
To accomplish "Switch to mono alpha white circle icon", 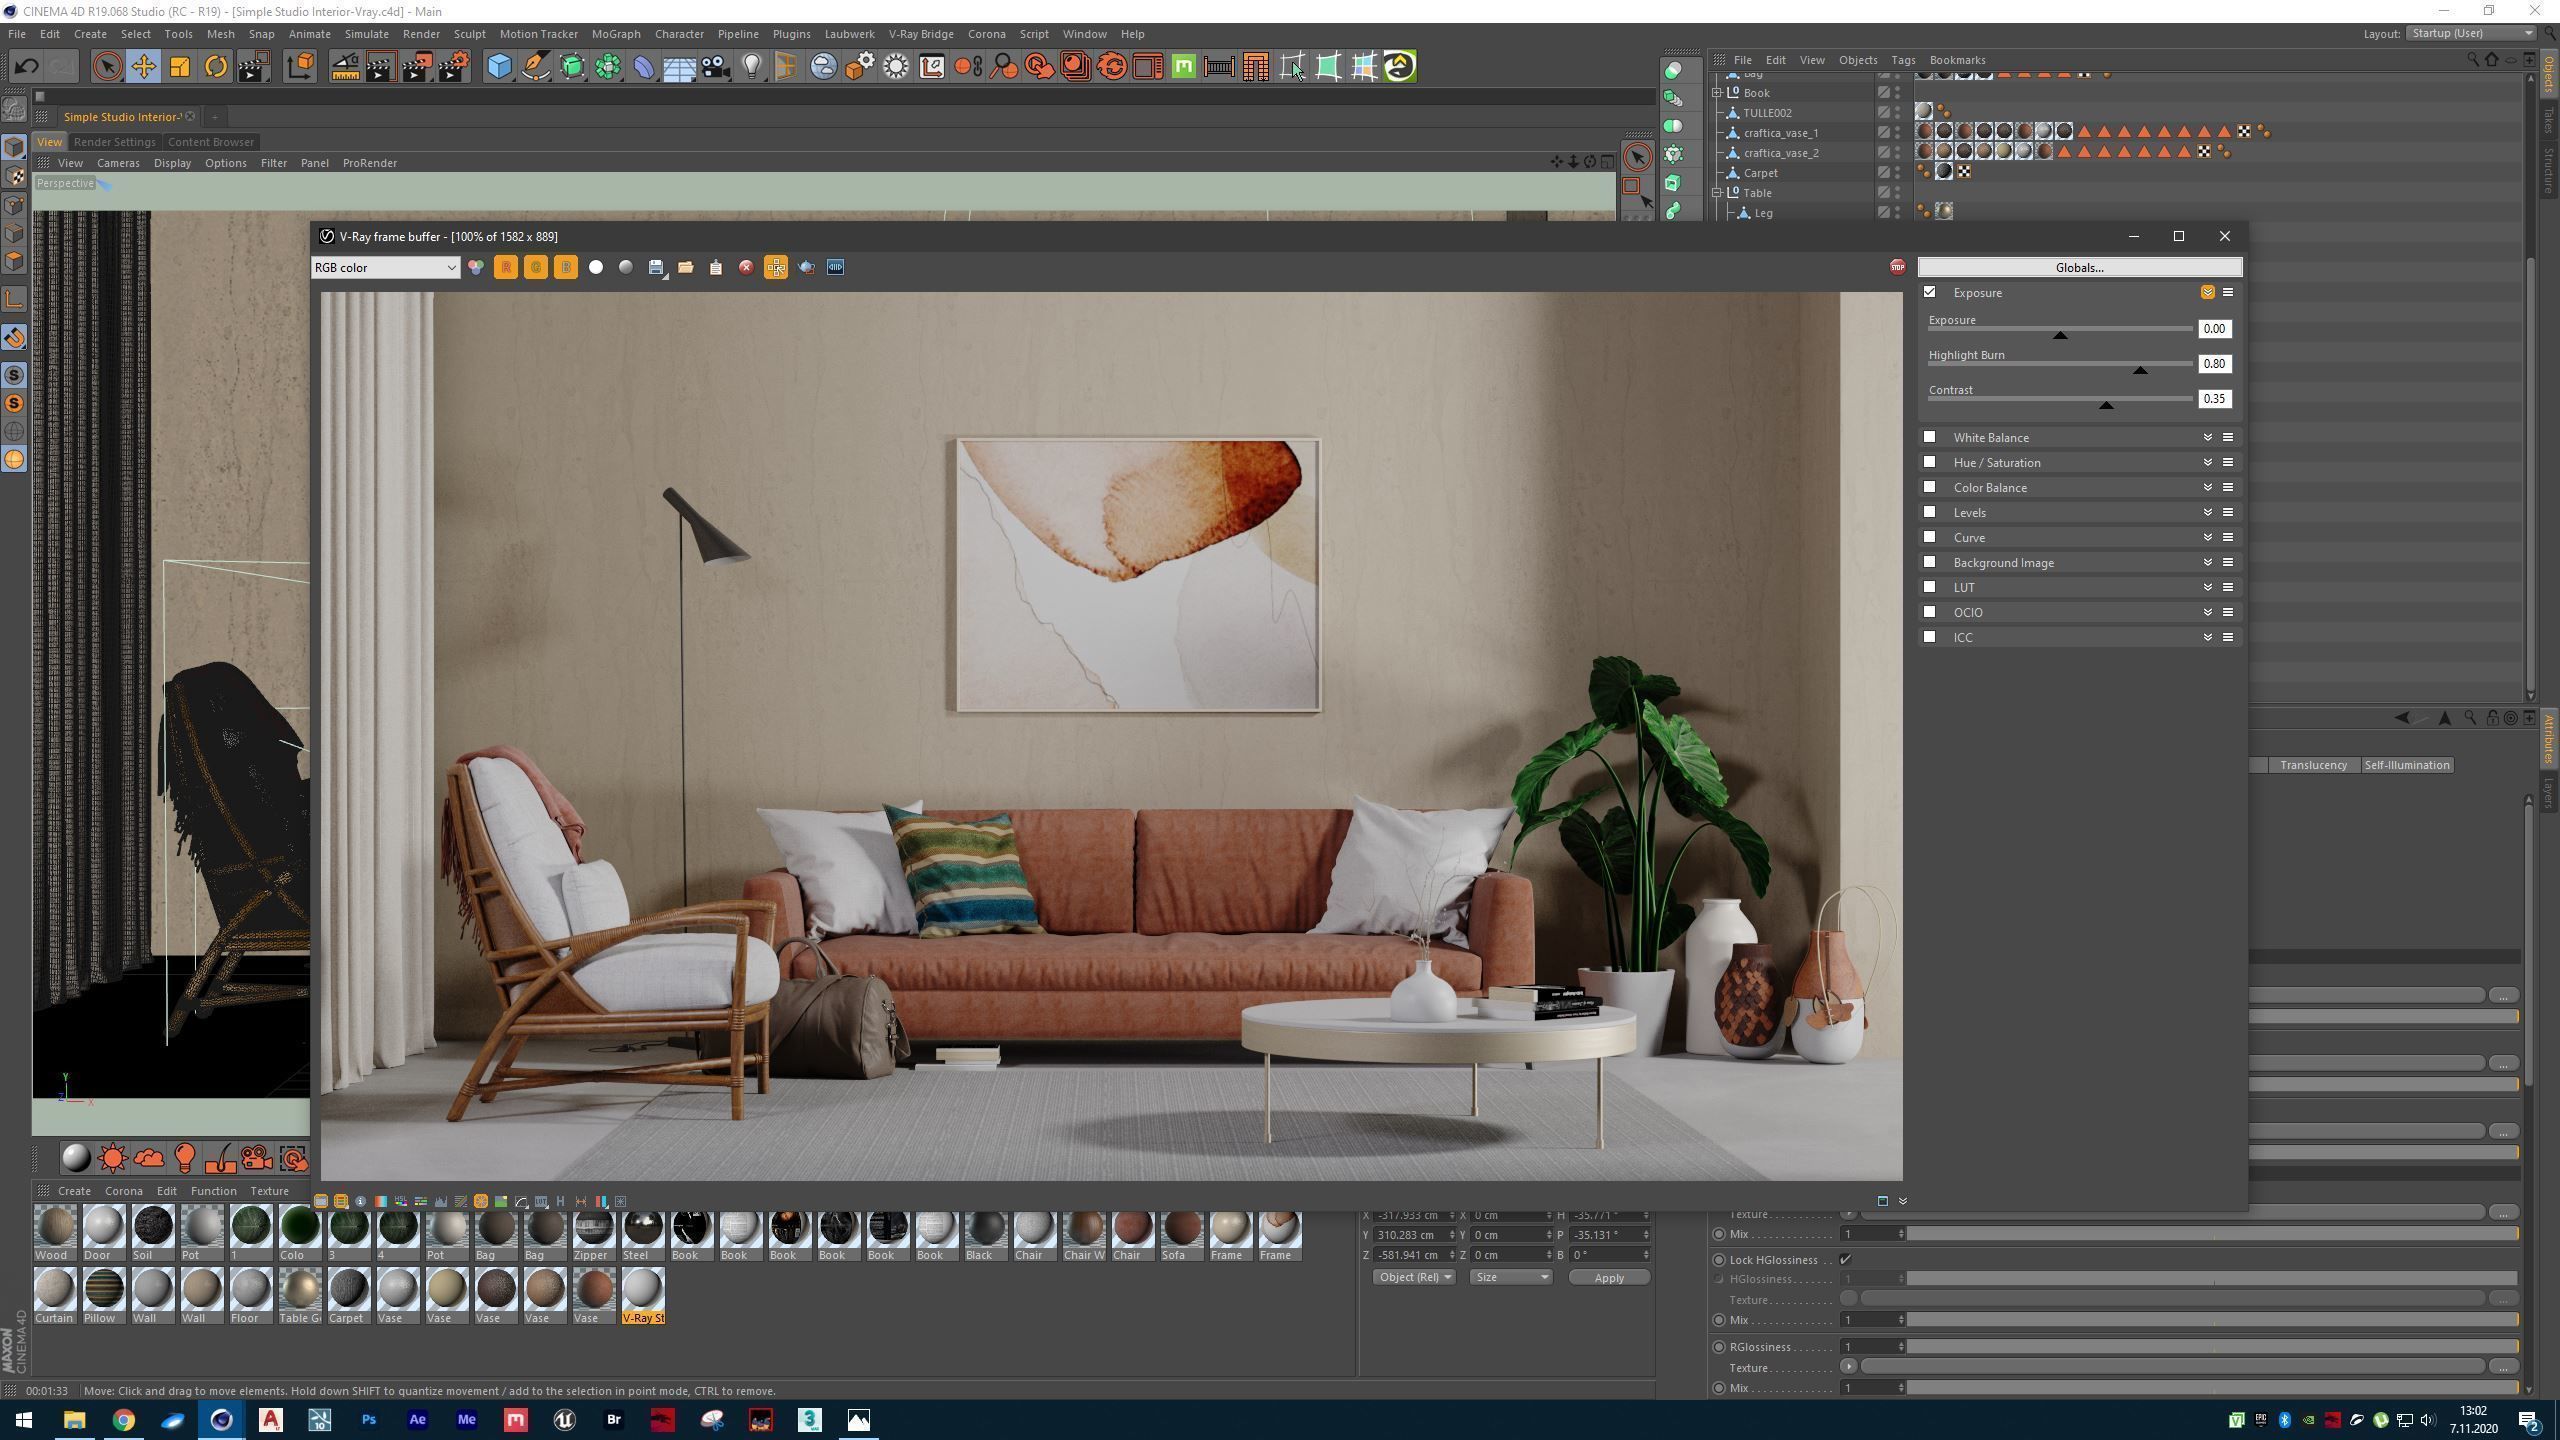I will [x=596, y=267].
